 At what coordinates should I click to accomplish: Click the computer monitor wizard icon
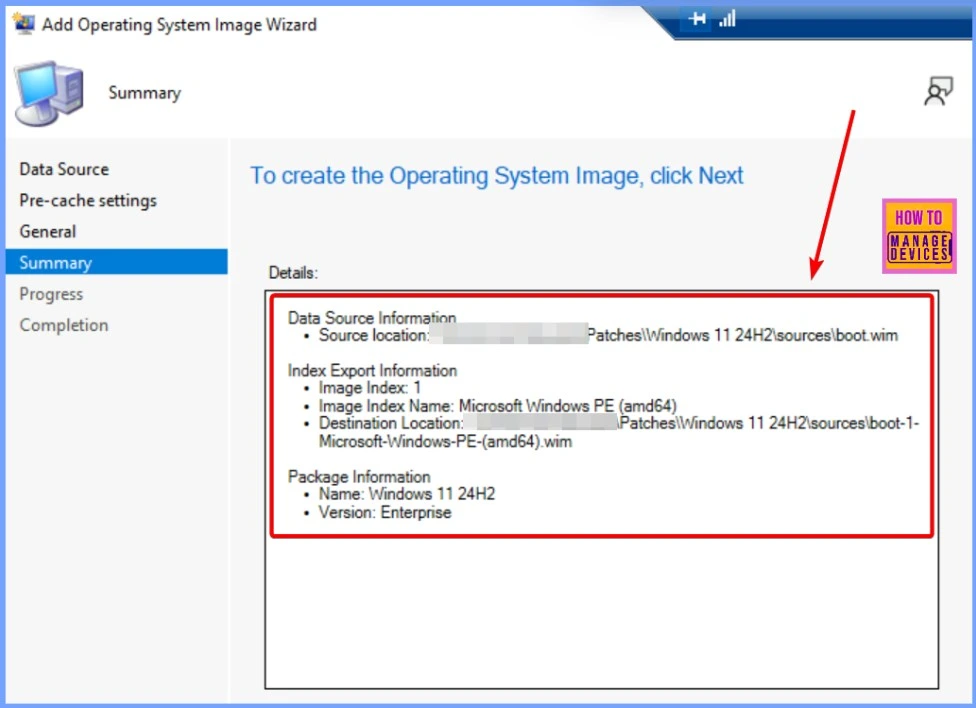[x=49, y=93]
